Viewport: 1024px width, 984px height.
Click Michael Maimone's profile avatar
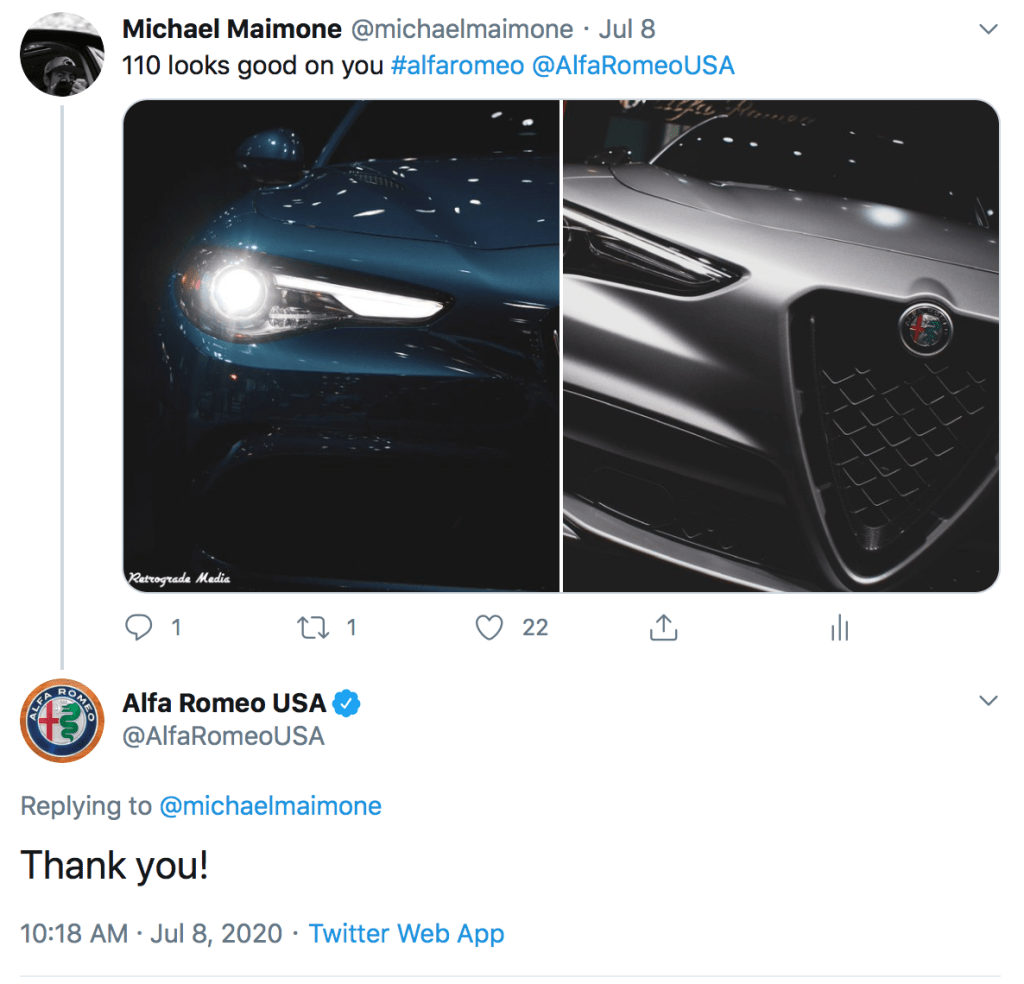62,54
